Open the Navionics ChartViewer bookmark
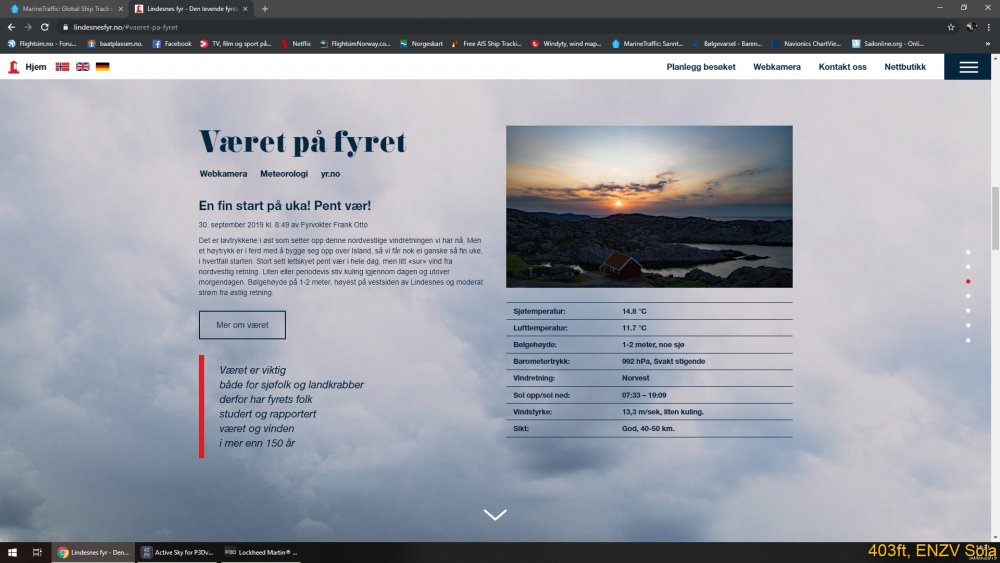Screen dimensions: 1000x563 click(x=807, y=44)
